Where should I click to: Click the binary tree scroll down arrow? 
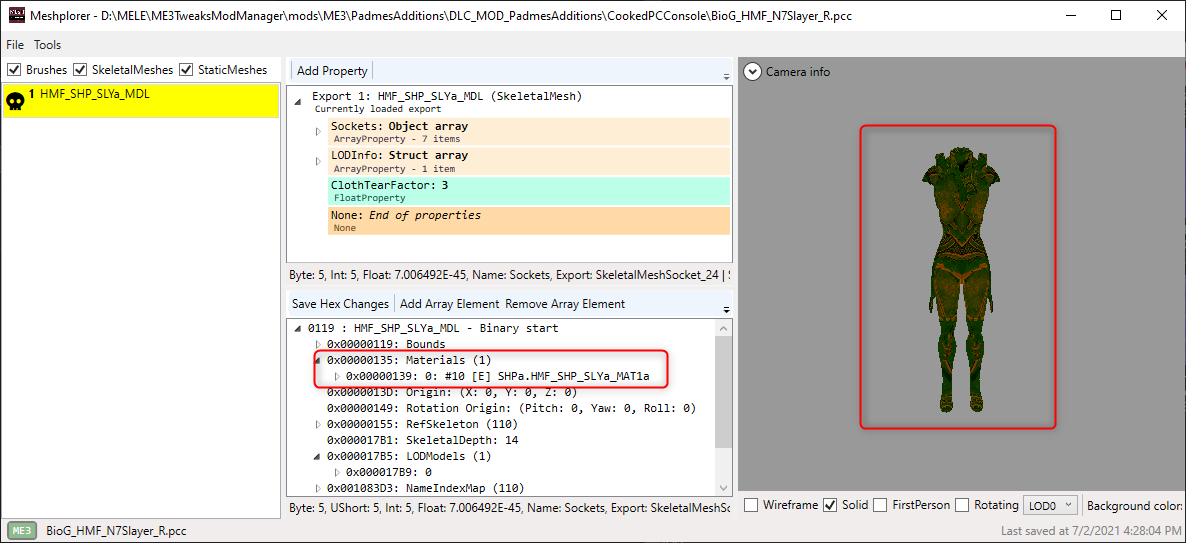click(x=723, y=488)
